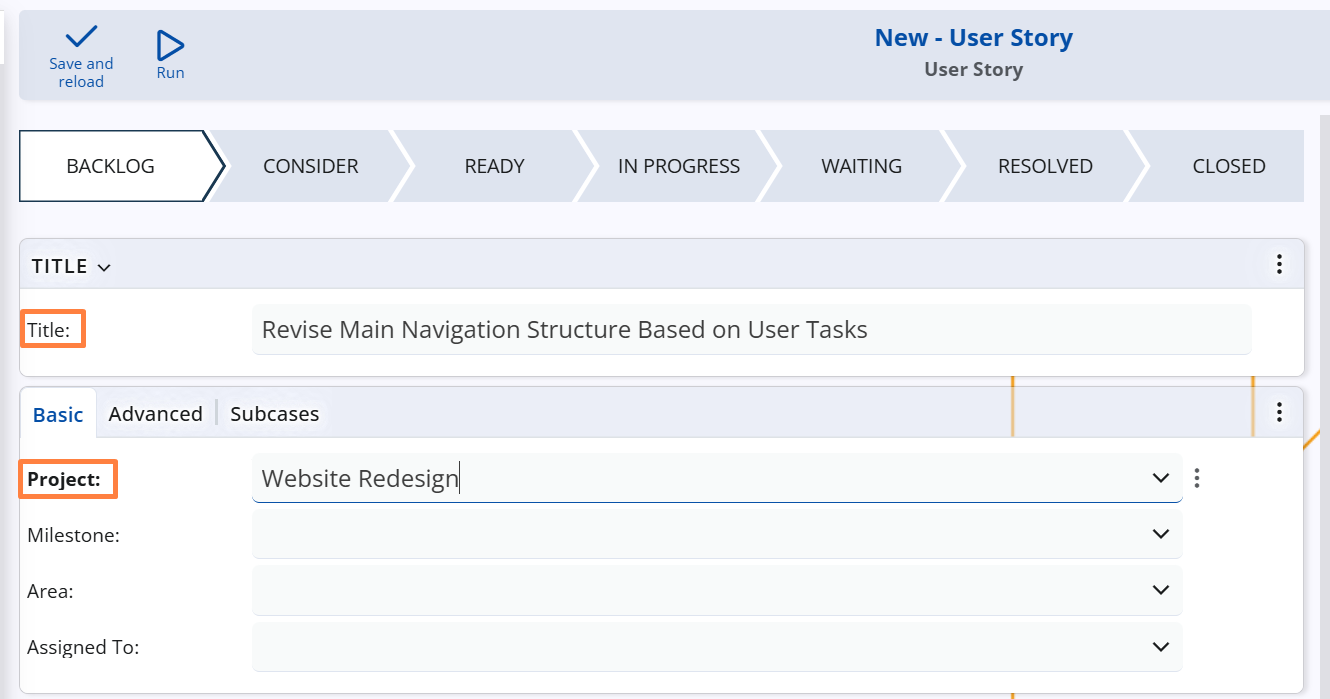The height and width of the screenshot is (699, 1330).
Task: Select the CLOSED workflow stage
Action: (1228, 166)
